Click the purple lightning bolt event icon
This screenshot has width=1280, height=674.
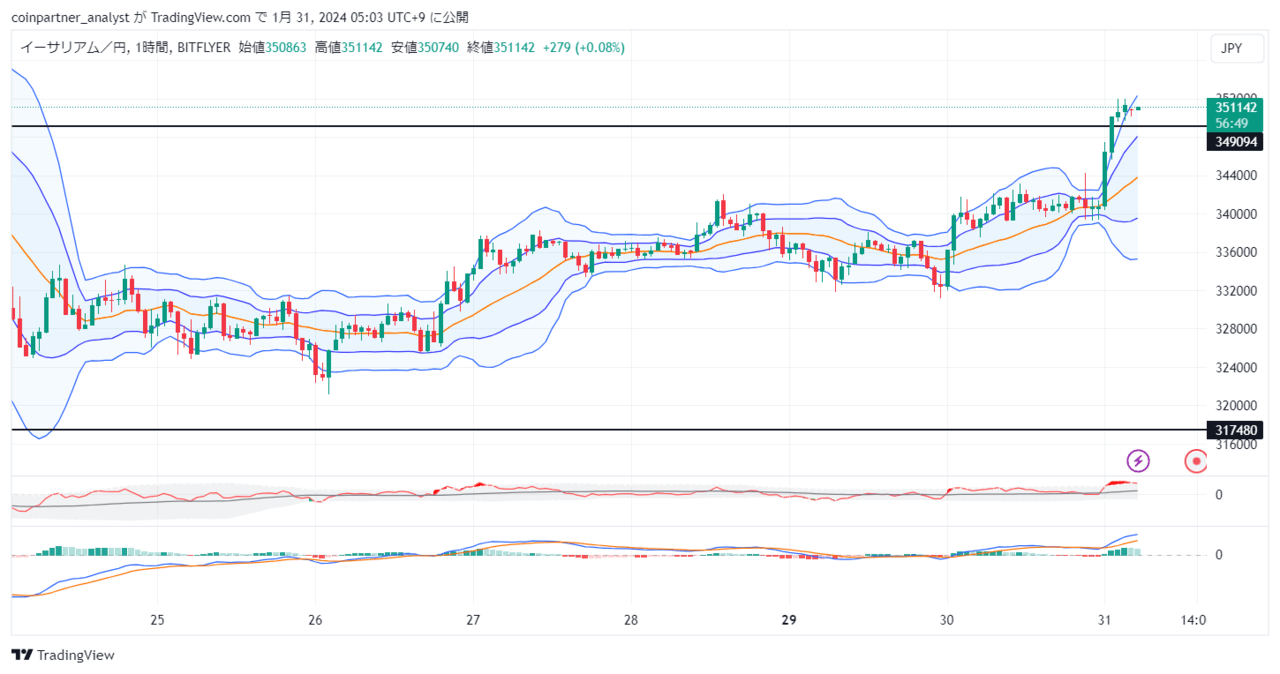[1138, 461]
